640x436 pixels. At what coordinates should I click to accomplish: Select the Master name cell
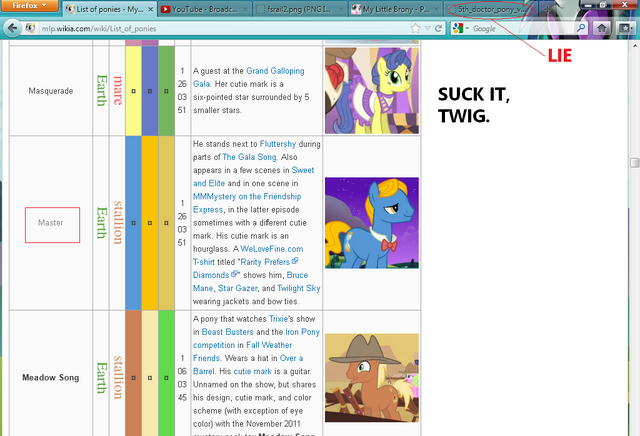pos(51,223)
